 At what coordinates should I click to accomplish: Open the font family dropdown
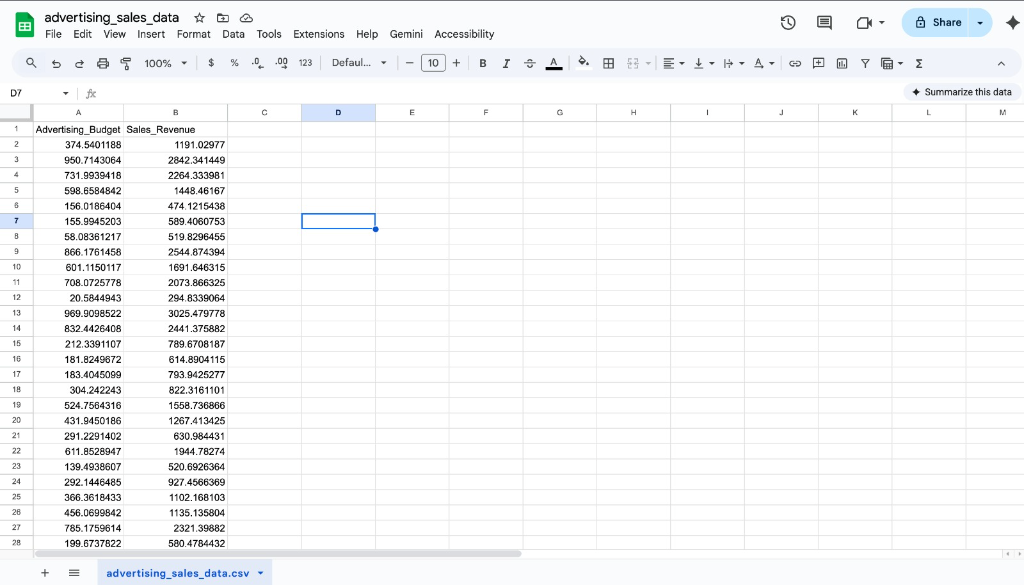pos(358,63)
